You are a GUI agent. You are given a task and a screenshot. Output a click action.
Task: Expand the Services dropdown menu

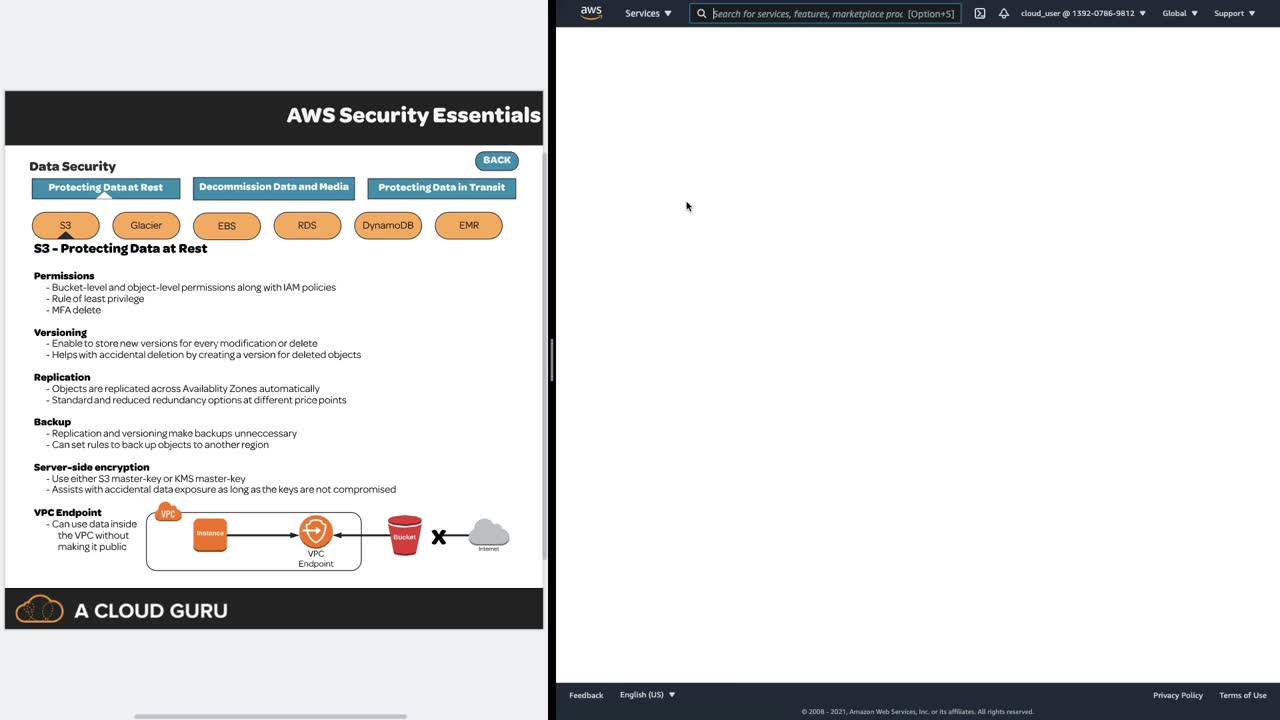click(648, 14)
